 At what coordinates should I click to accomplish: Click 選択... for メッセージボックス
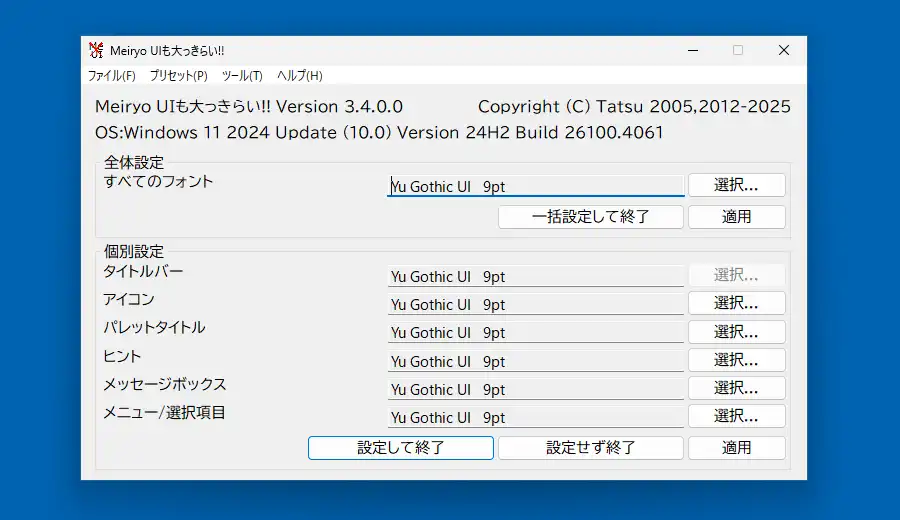(736, 388)
